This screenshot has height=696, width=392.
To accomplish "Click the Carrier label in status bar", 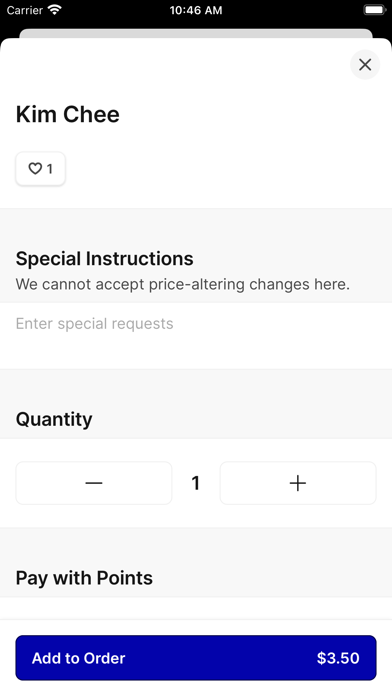I will 24,10.
